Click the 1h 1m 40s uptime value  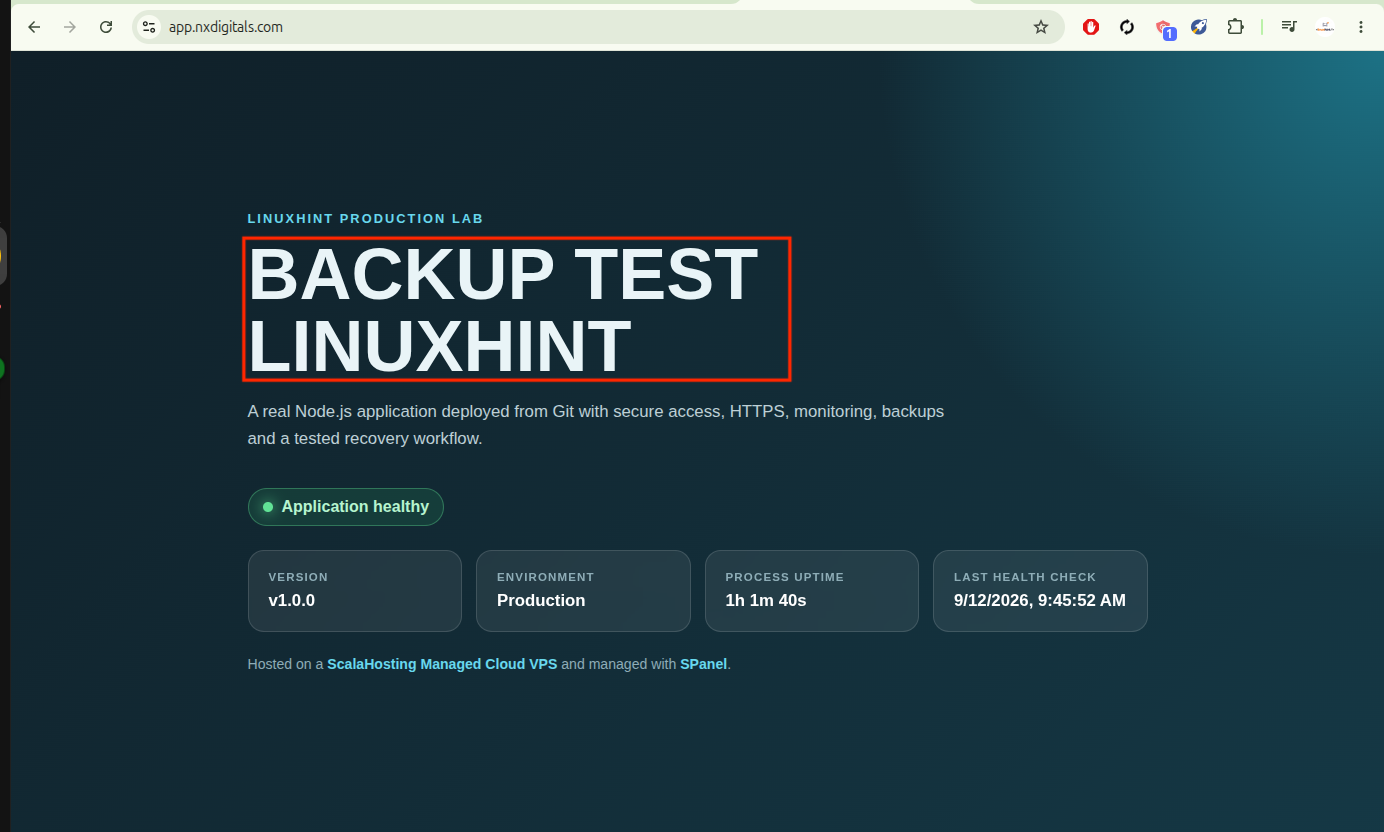(766, 600)
